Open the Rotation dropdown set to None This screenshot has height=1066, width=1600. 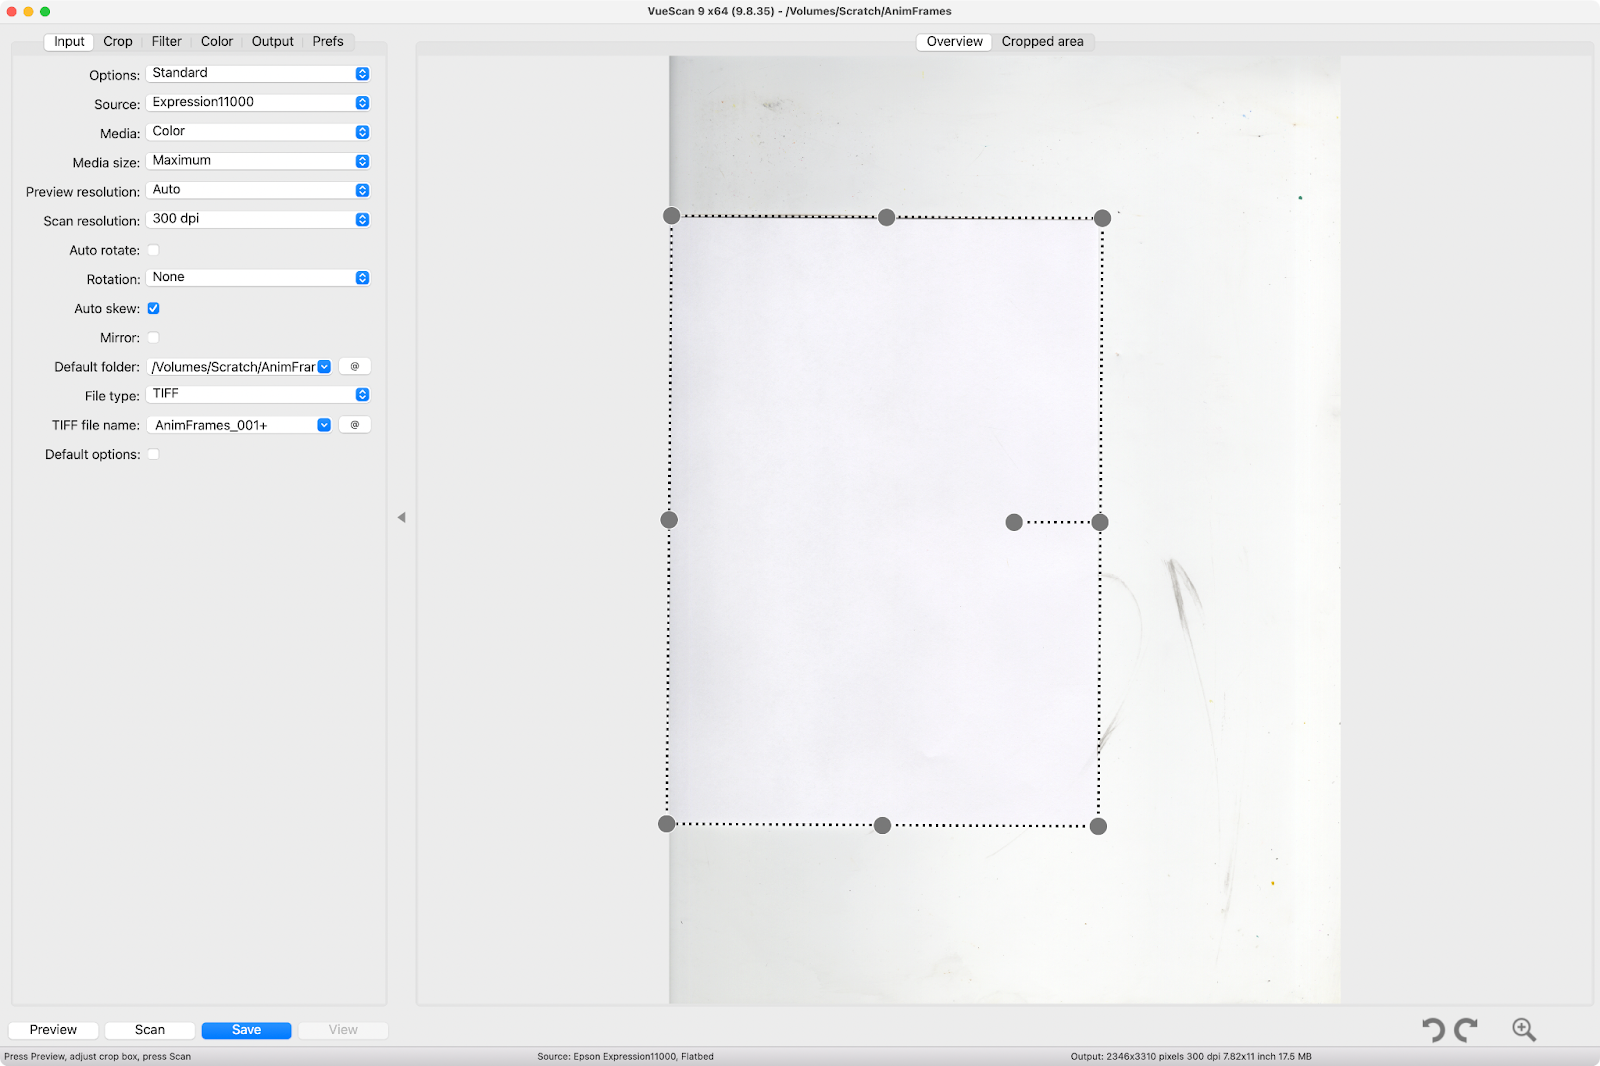click(258, 278)
